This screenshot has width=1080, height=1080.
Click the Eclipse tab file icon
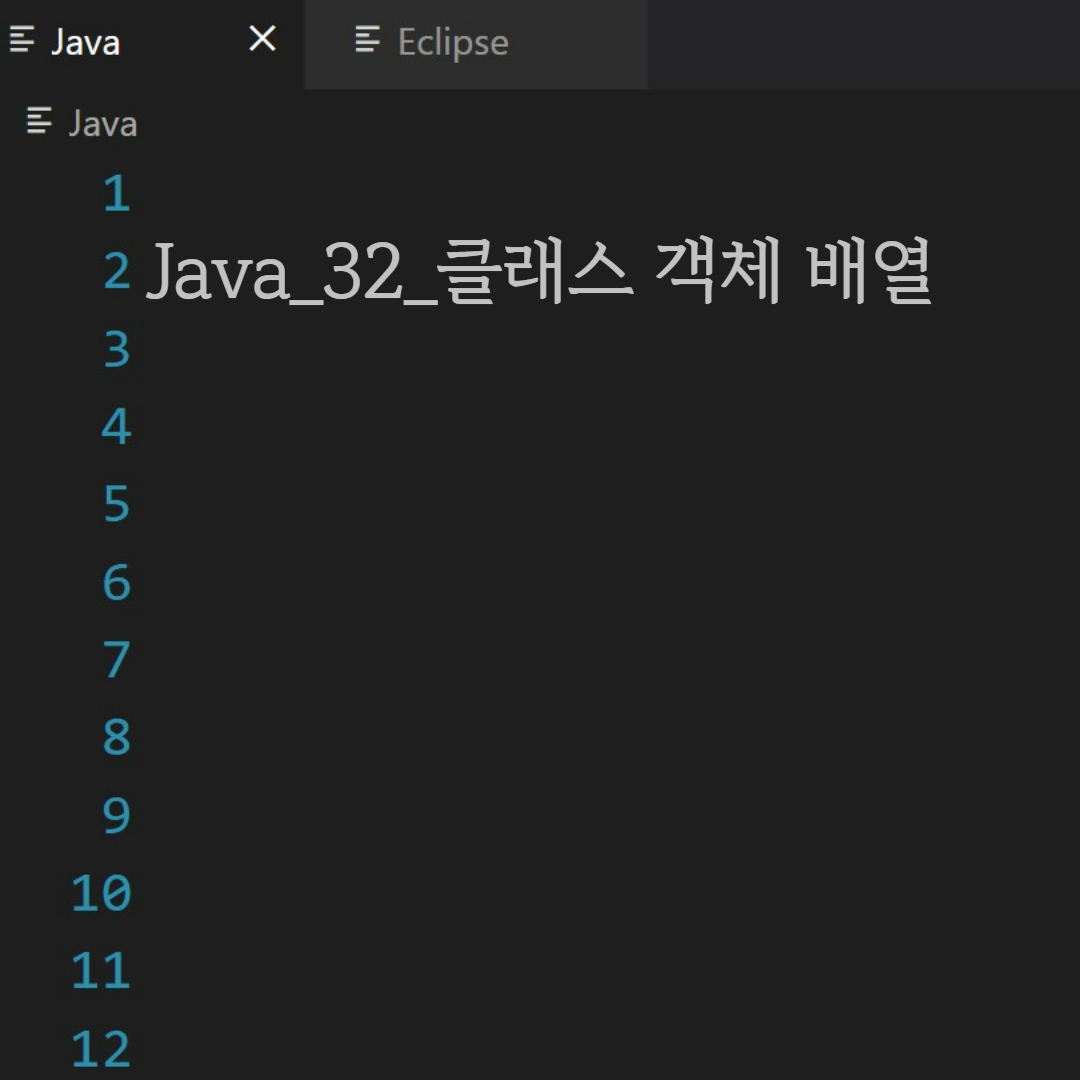tap(367, 39)
